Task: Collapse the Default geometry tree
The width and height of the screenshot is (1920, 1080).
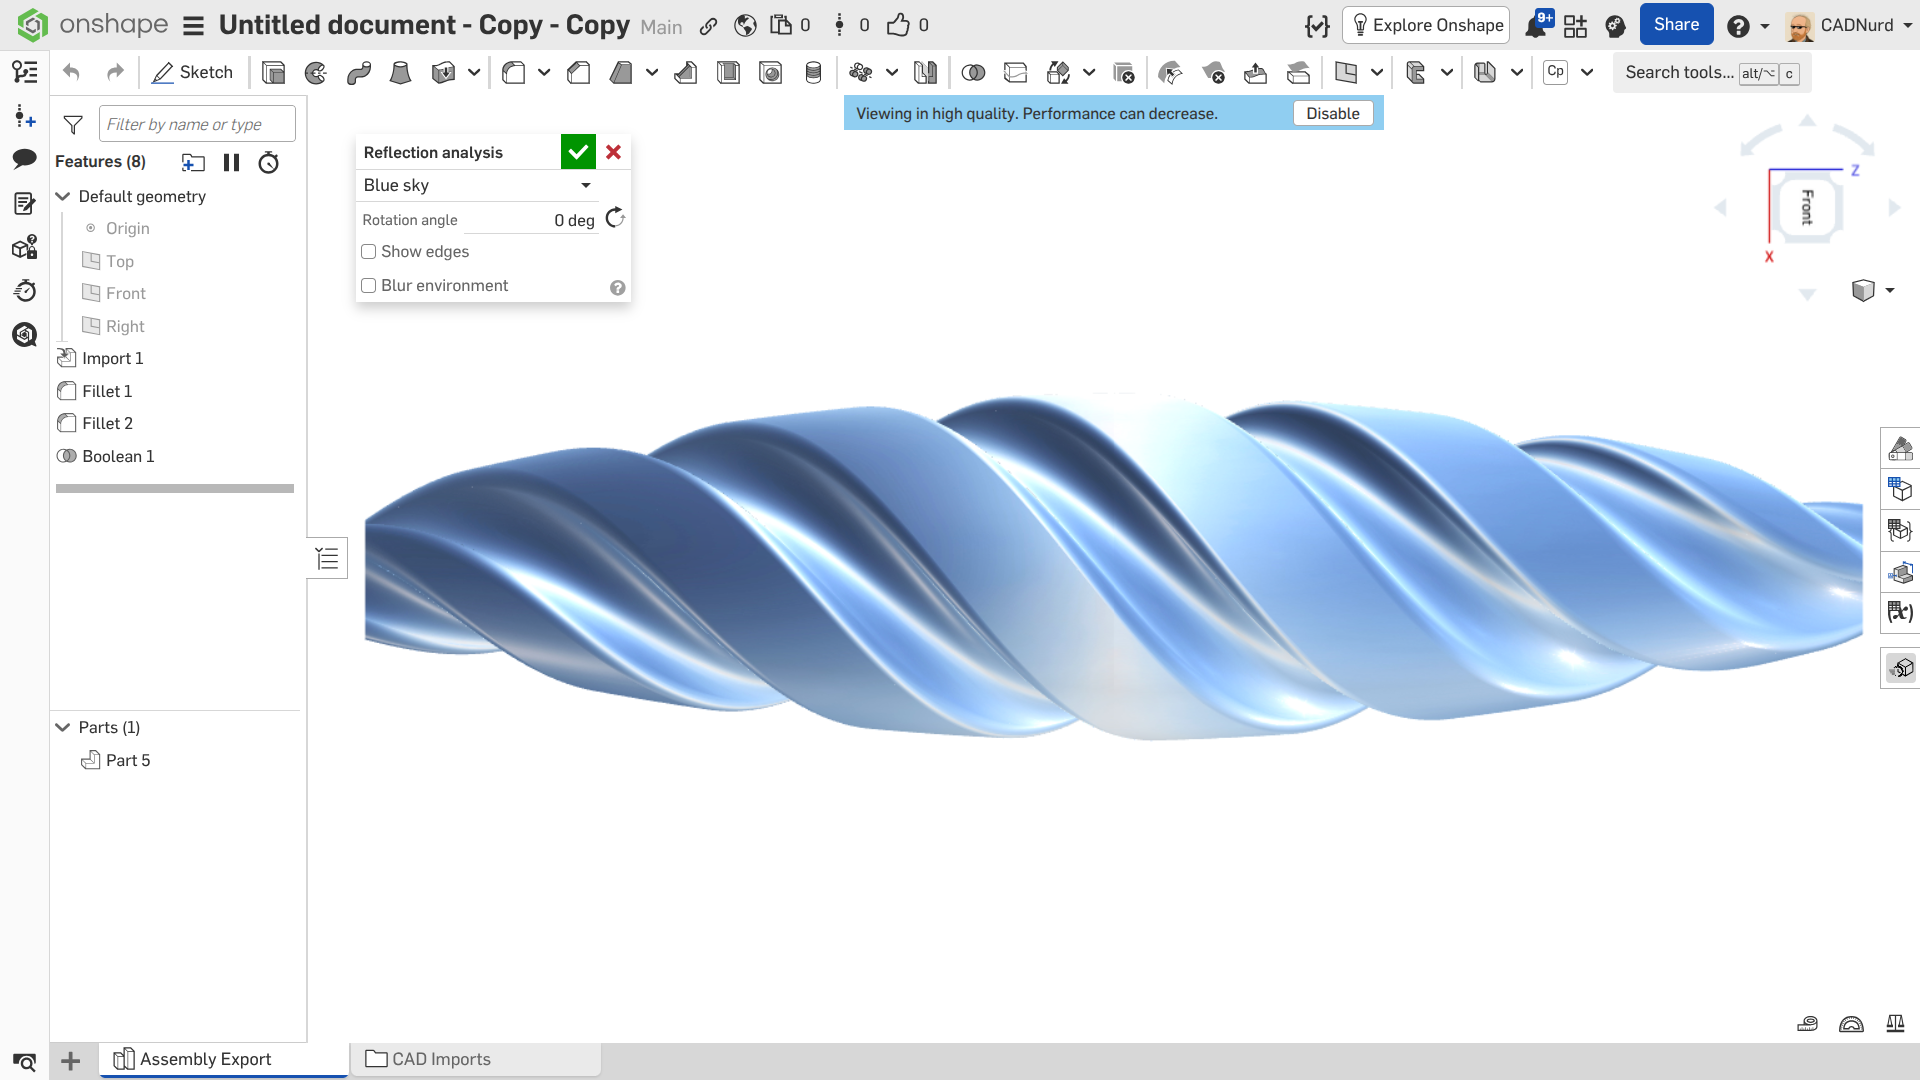Action: pos(63,196)
